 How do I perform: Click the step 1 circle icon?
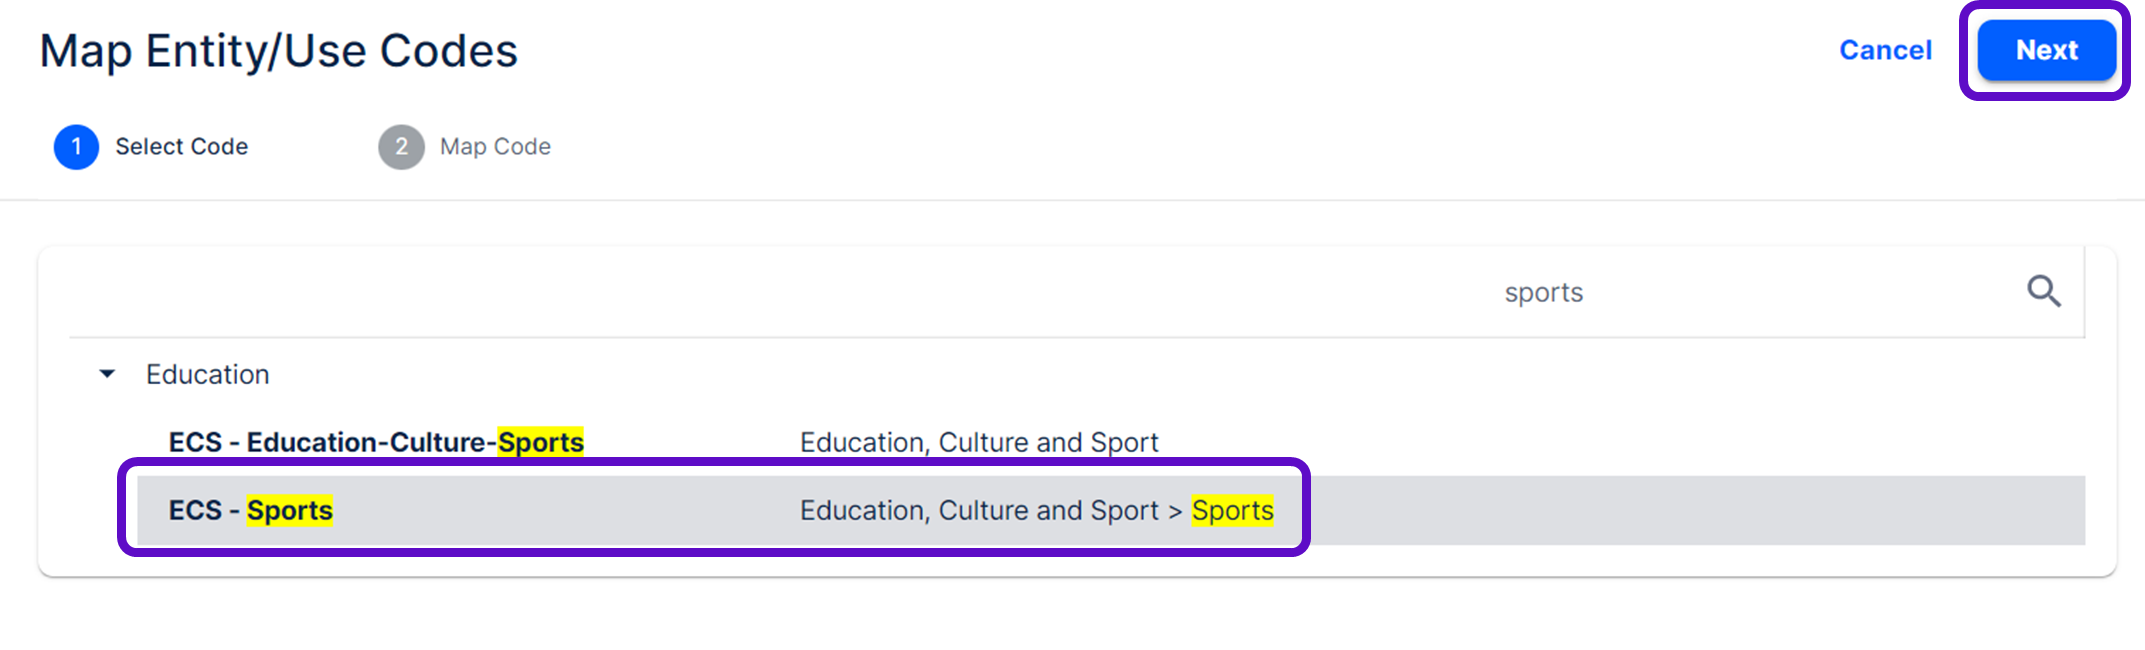click(x=76, y=147)
